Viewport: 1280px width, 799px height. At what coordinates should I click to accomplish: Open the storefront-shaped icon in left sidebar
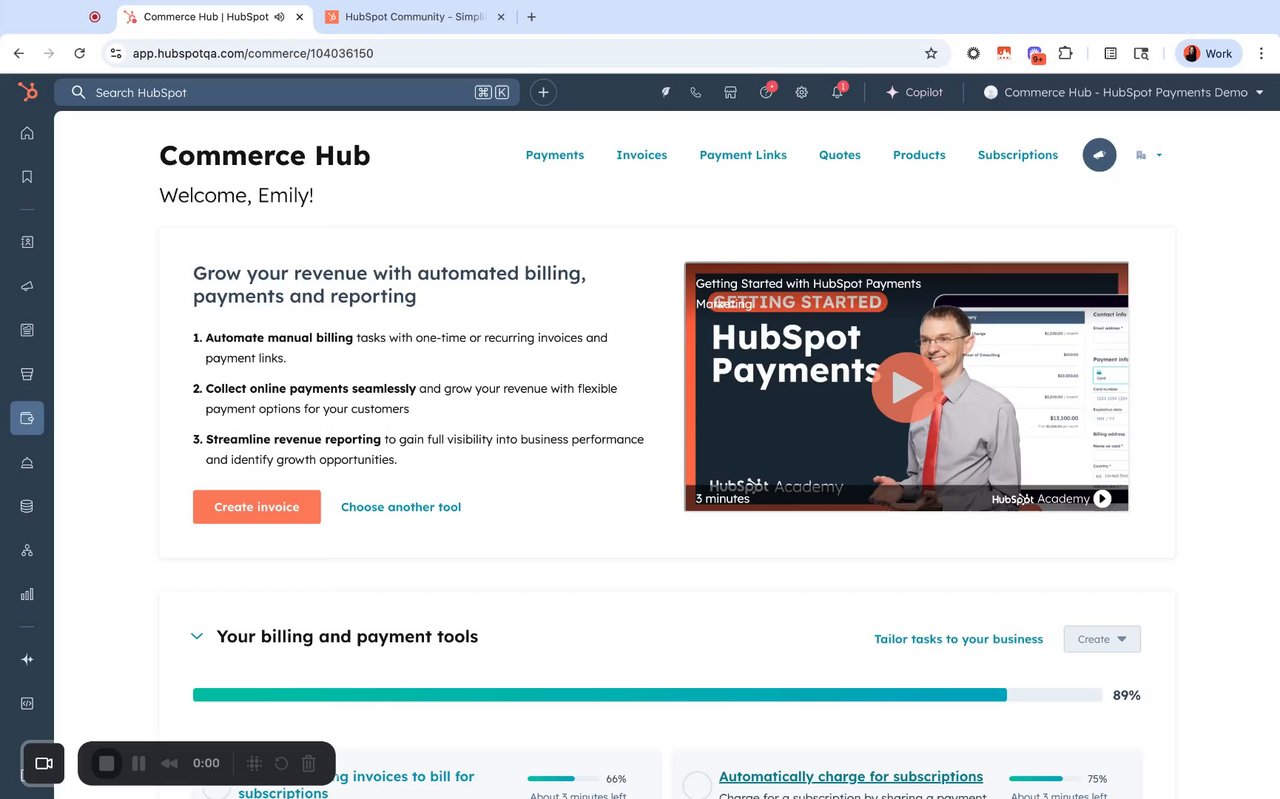[27, 374]
